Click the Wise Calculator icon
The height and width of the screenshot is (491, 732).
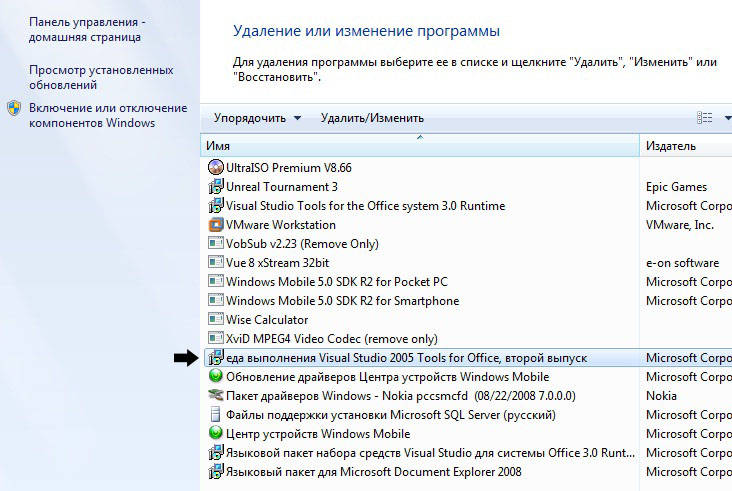[x=216, y=319]
